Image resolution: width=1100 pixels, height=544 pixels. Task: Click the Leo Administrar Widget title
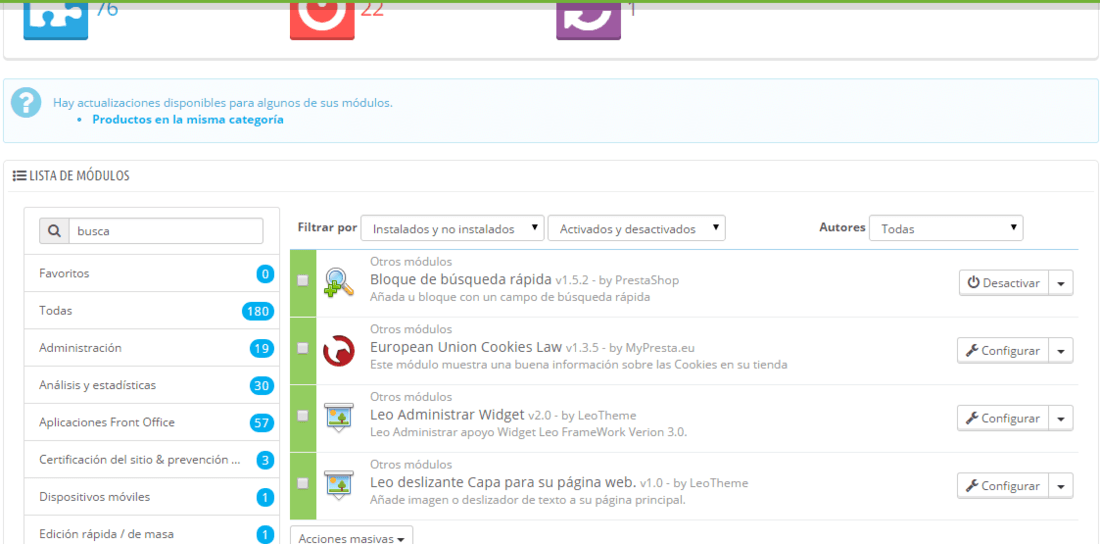(447, 414)
